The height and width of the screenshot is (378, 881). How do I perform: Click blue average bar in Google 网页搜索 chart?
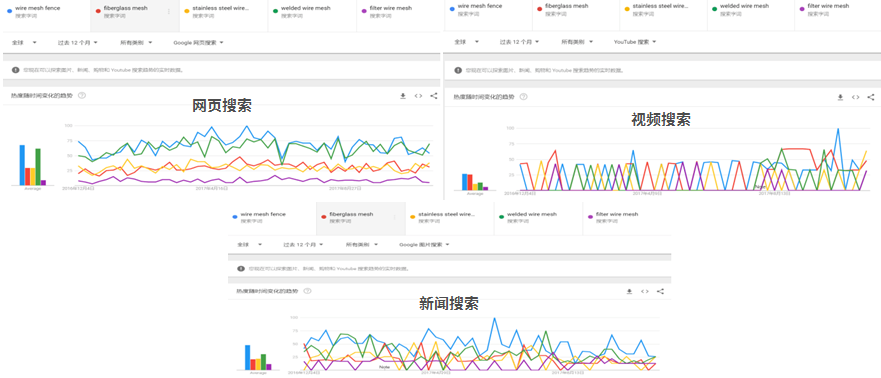[x=22, y=165]
